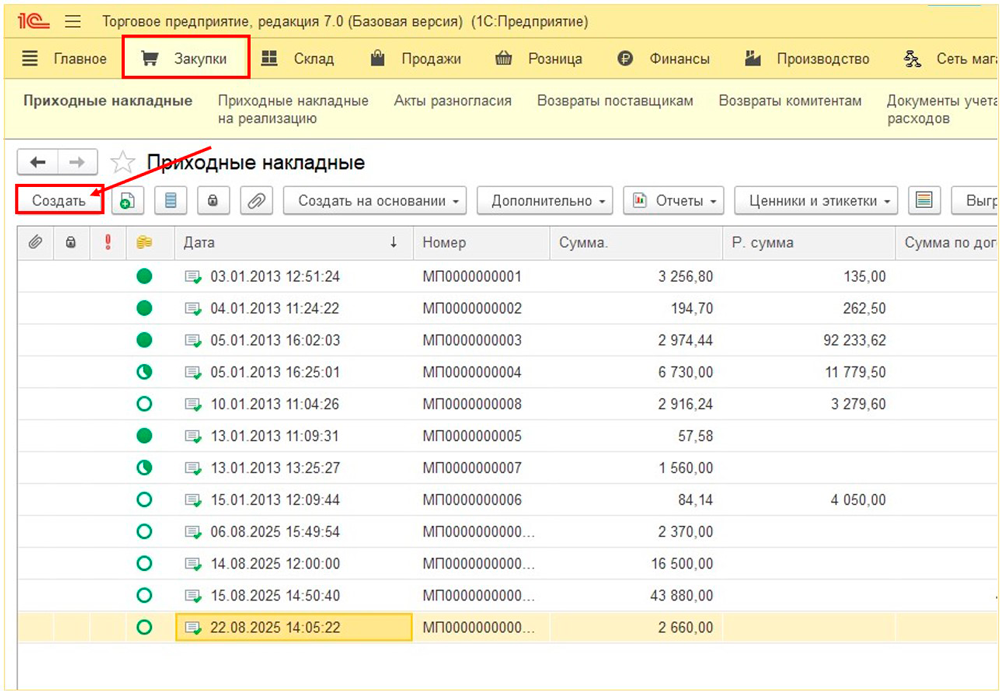The width and height of the screenshot is (1000, 691).
Task: Open the hamburger menu next to 1C logo
Action: tap(73, 21)
